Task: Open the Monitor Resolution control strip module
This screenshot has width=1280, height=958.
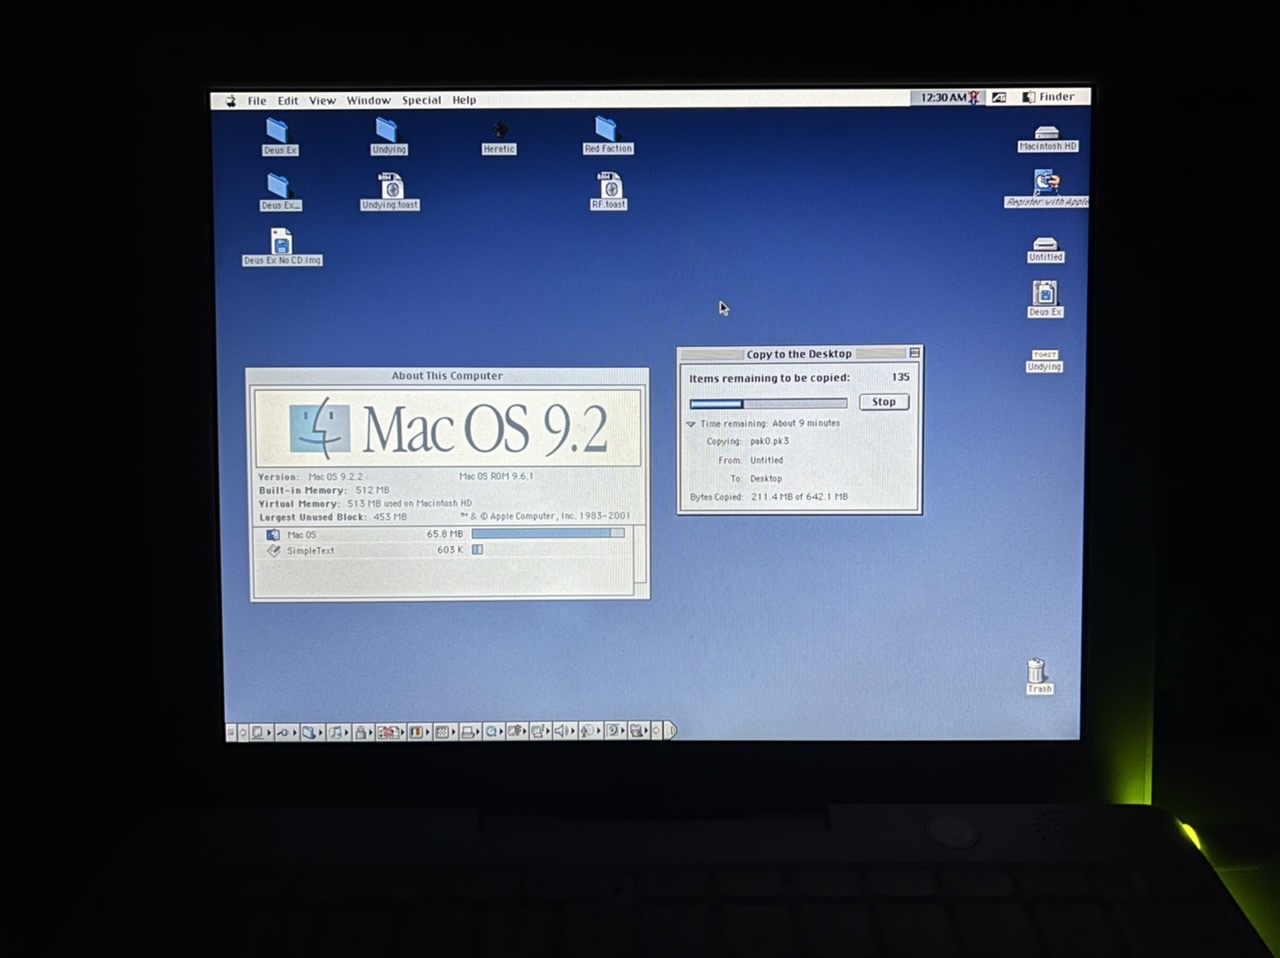Action: 441,731
